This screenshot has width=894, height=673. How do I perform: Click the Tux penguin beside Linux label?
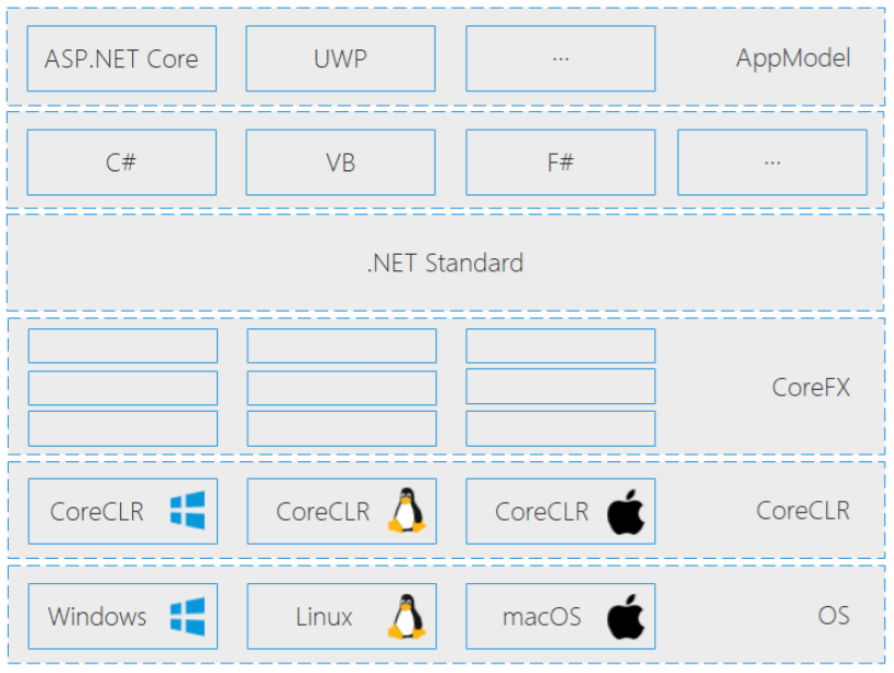(x=405, y=616)
